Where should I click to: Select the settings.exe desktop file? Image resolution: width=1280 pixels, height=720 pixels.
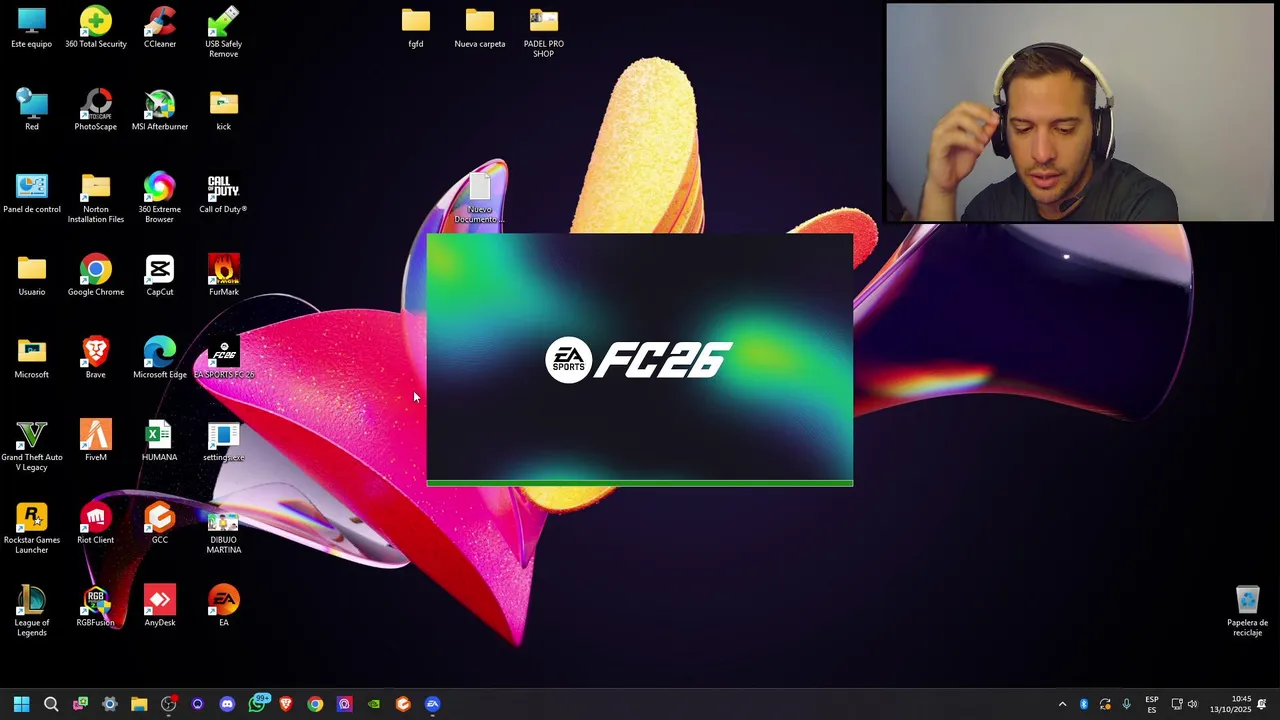[x=224, y=441]
